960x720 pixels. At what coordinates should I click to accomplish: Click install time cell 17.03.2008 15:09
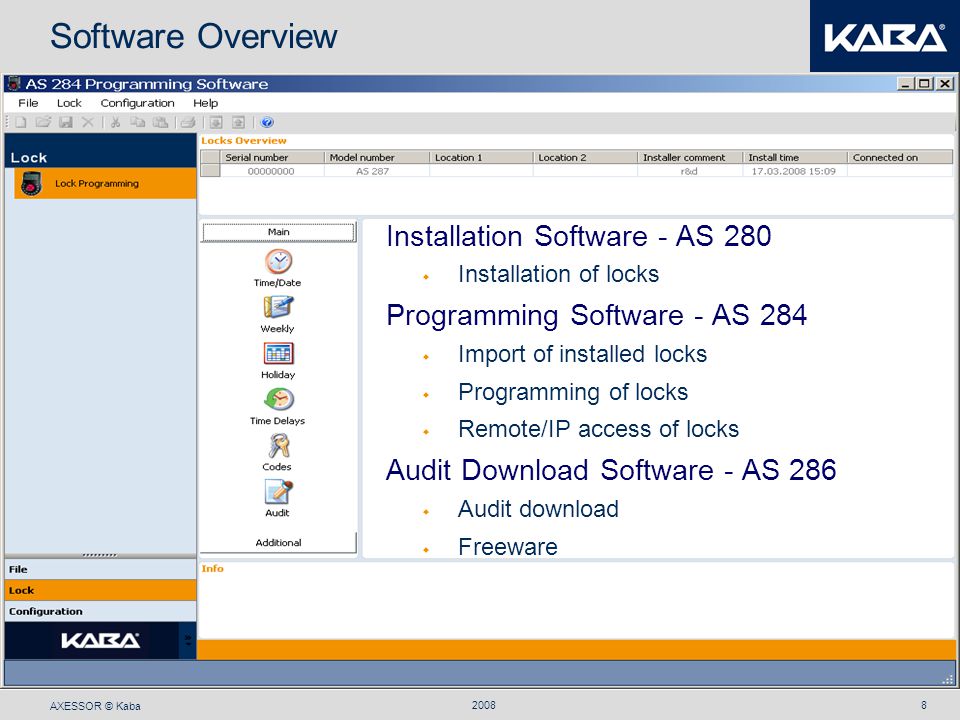(x=793, y=171)
